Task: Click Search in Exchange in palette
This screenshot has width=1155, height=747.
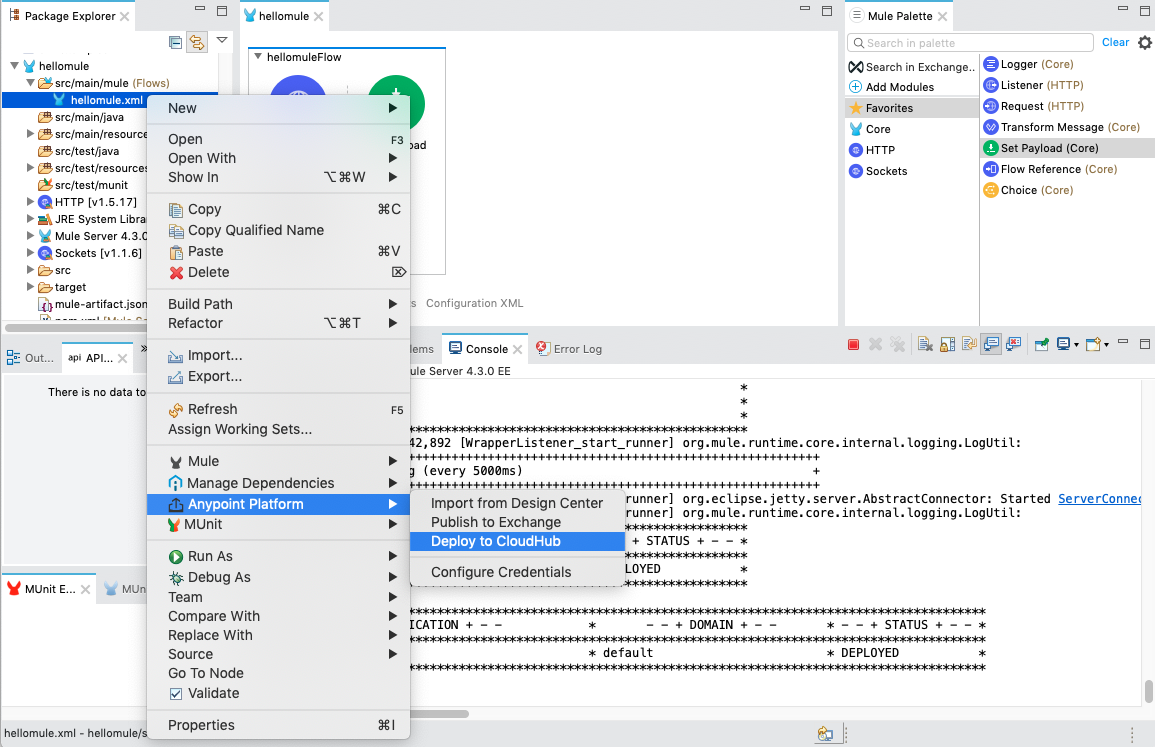Action: coord(917,67)
